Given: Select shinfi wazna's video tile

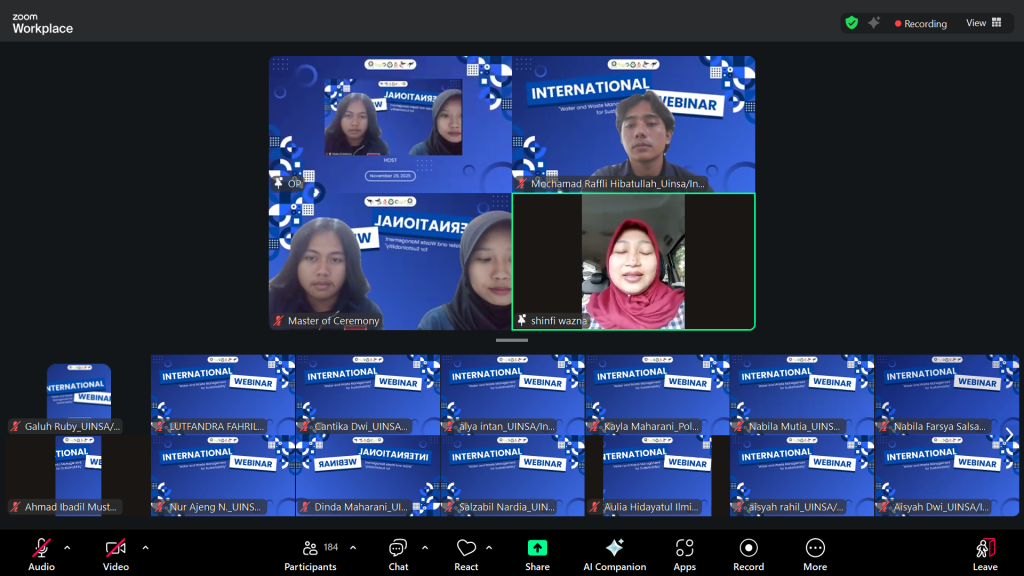Looking at the screenshot, I should 633,261.
